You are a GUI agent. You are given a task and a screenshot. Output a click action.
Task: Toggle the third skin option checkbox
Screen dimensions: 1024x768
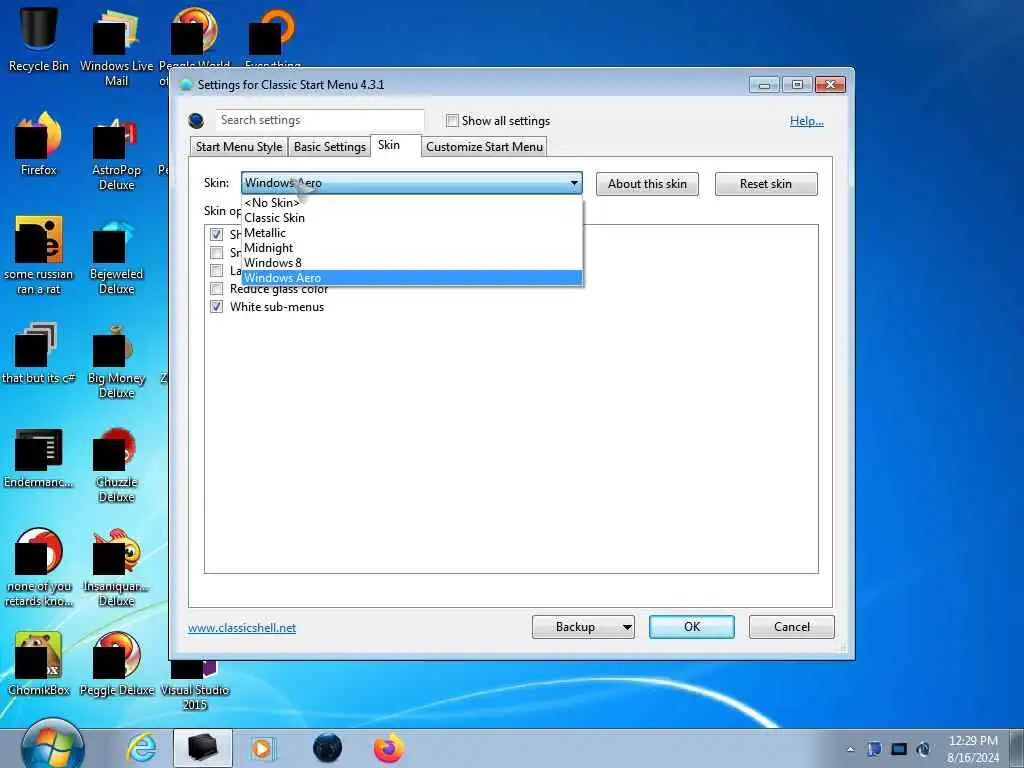(x=217, y=270)
